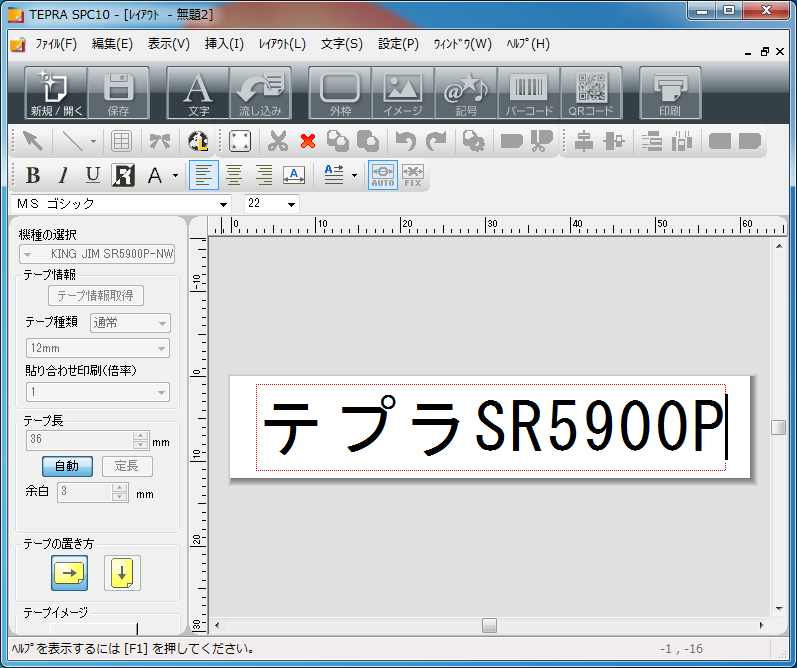
Task: Click the red X delete icon
Action: pyautogui.click(x=308, y=141)
